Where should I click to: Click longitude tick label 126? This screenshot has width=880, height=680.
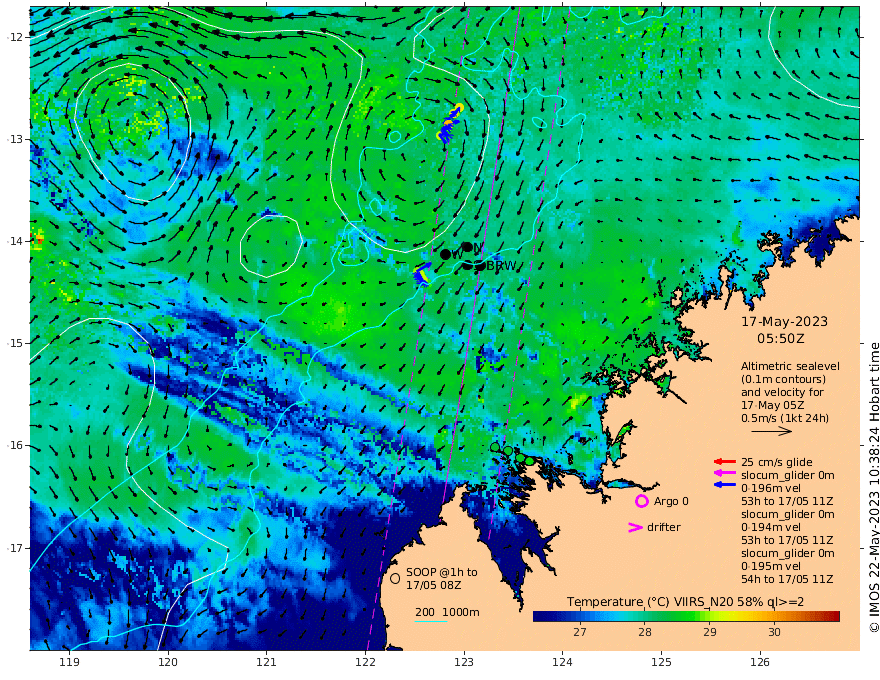pos(760,663)
